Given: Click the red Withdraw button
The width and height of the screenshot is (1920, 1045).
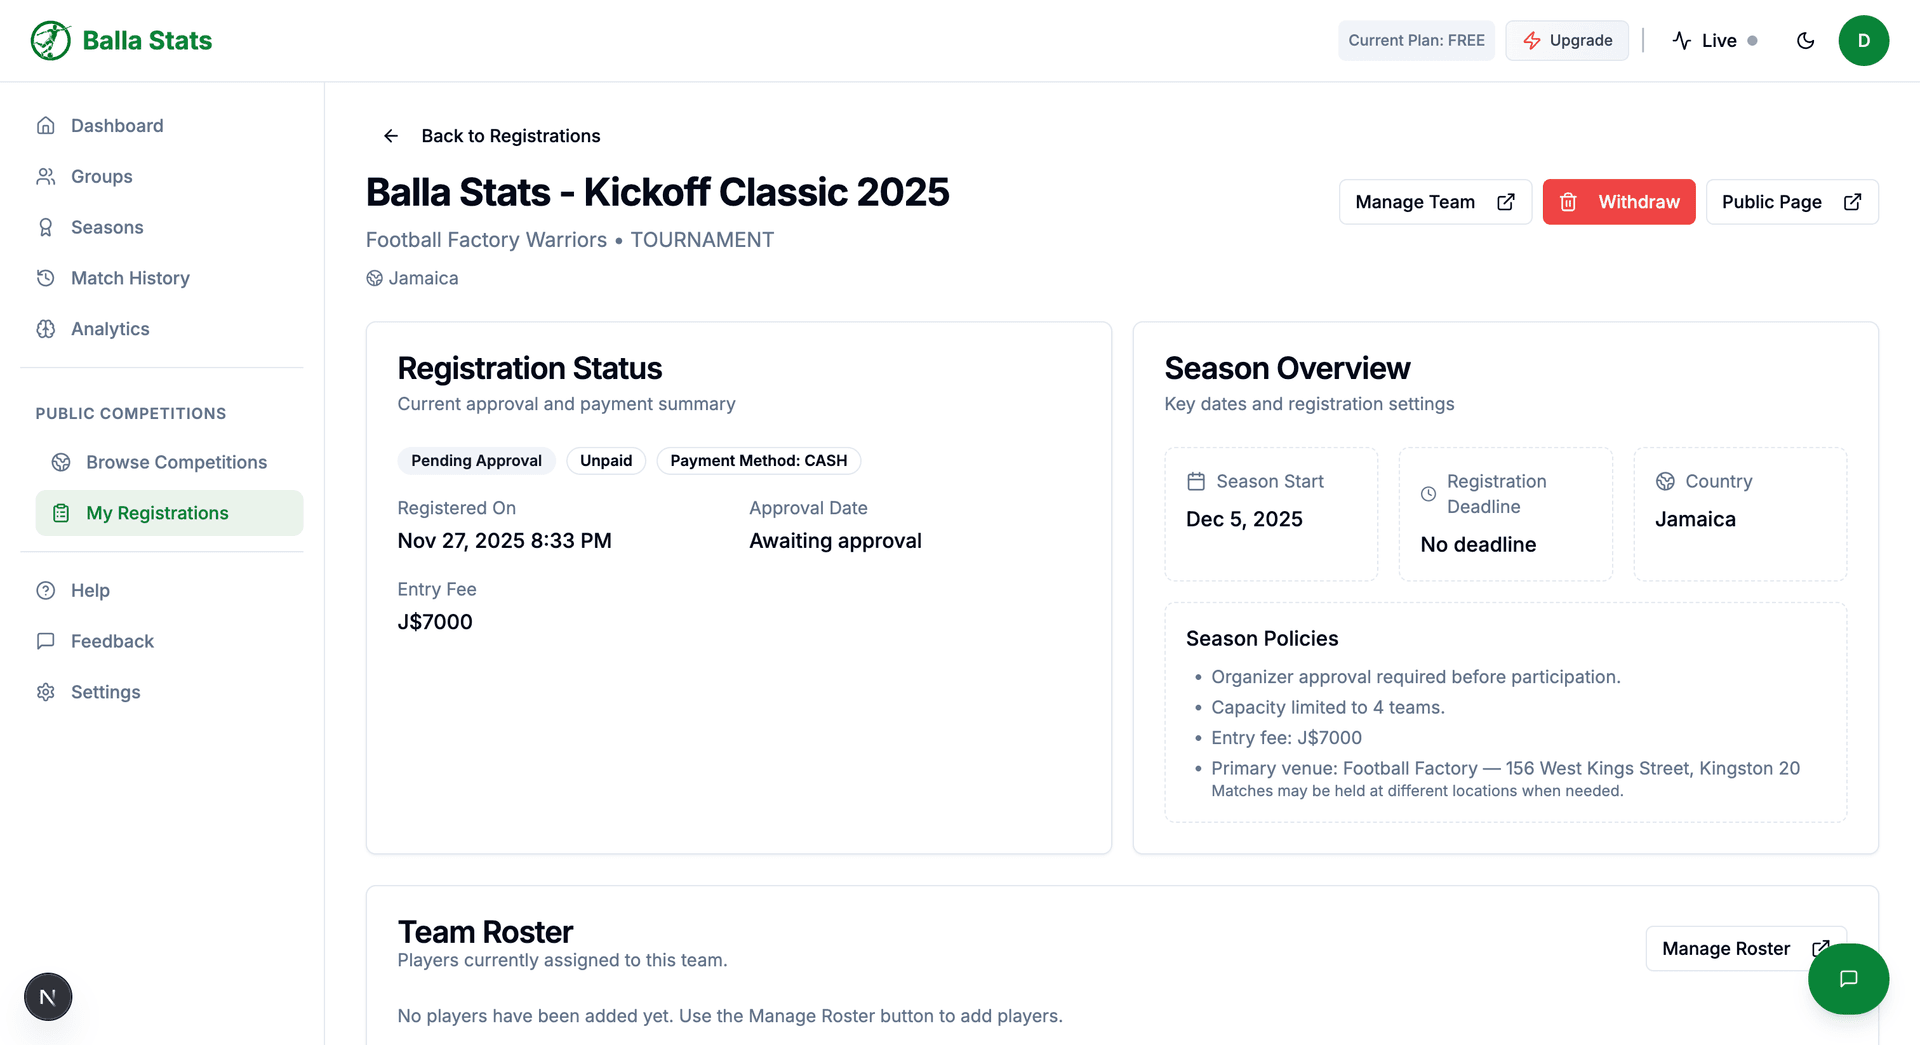Looking at the screenshot, I should 1618,201.
